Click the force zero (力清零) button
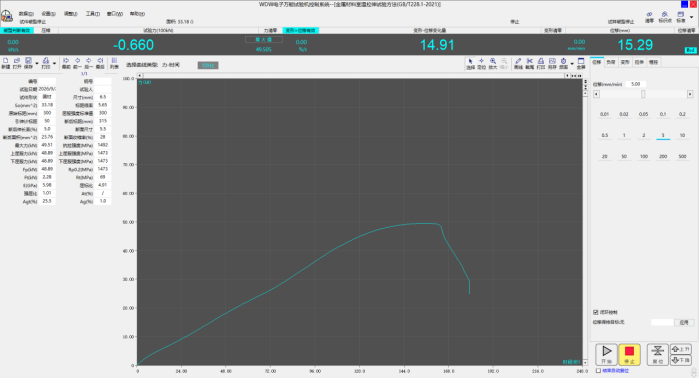Viewport: 700px width, 378px height. pyautogui.click(x=270, y=30)
